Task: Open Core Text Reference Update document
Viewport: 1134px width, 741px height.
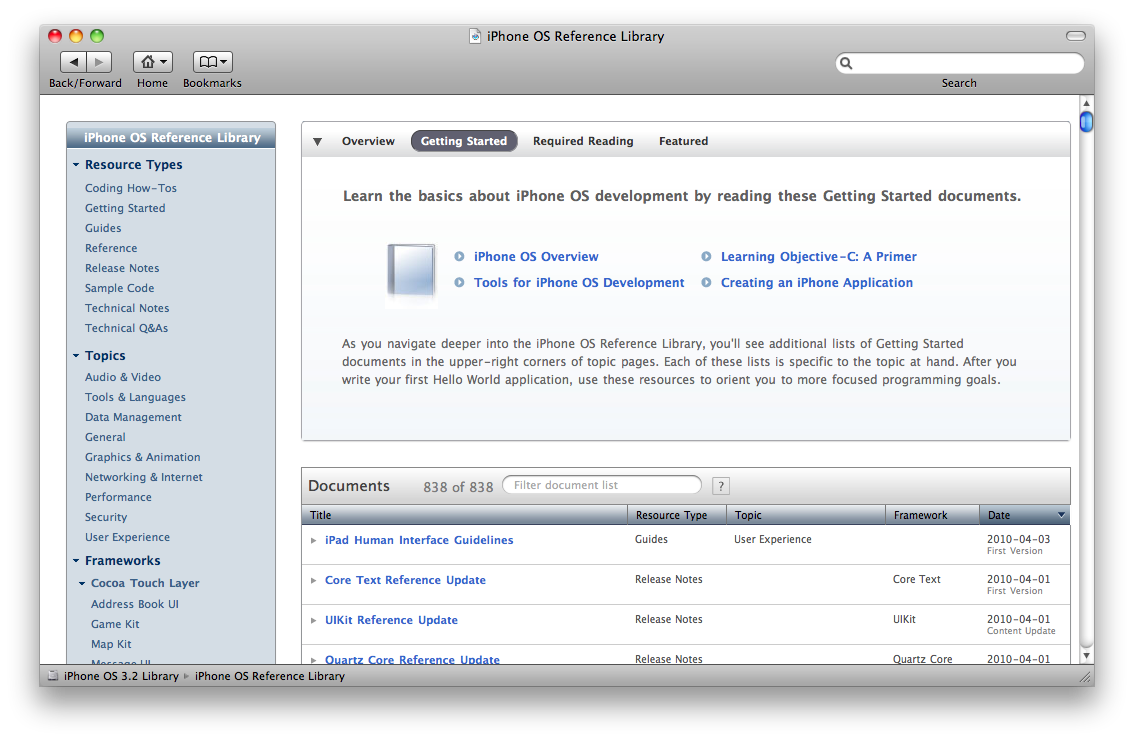Action: click(x=405, y=580)
